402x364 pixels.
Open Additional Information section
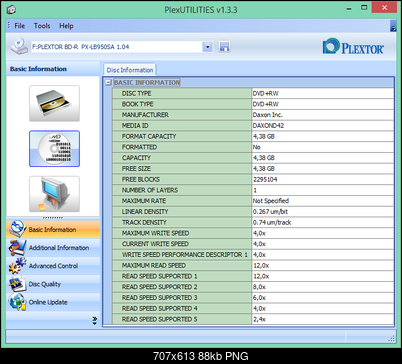53,248
